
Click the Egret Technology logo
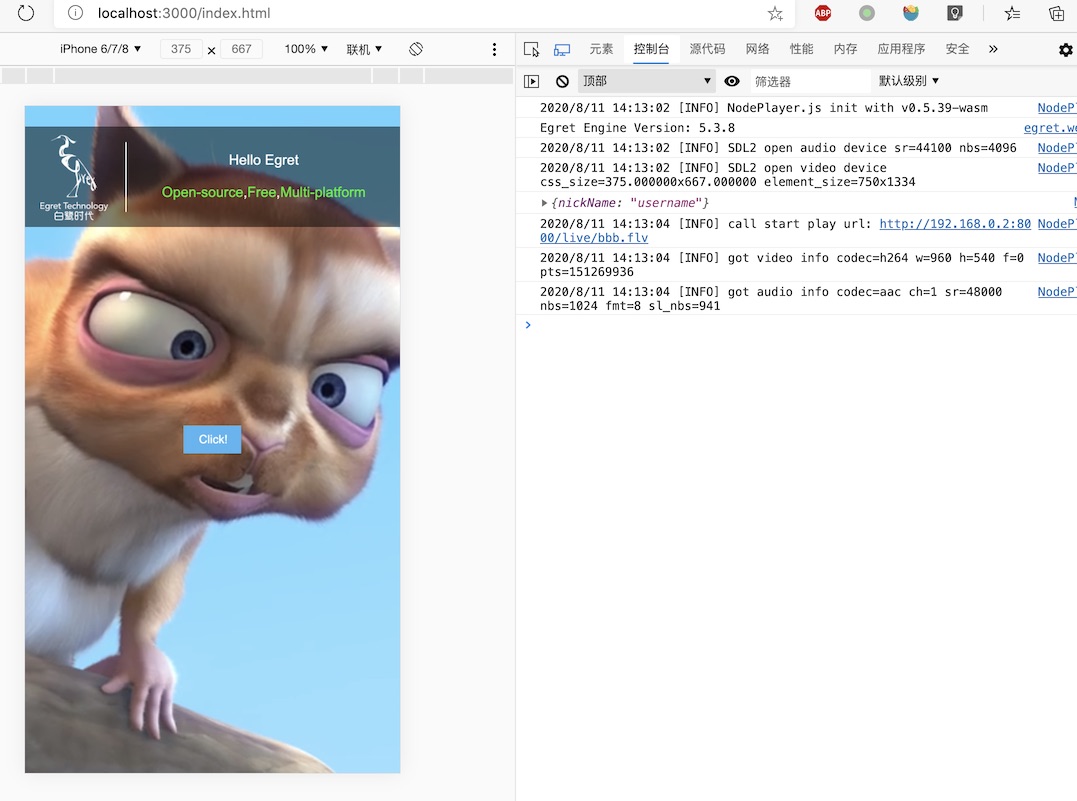pyautogui.click(x=74, y=178)
